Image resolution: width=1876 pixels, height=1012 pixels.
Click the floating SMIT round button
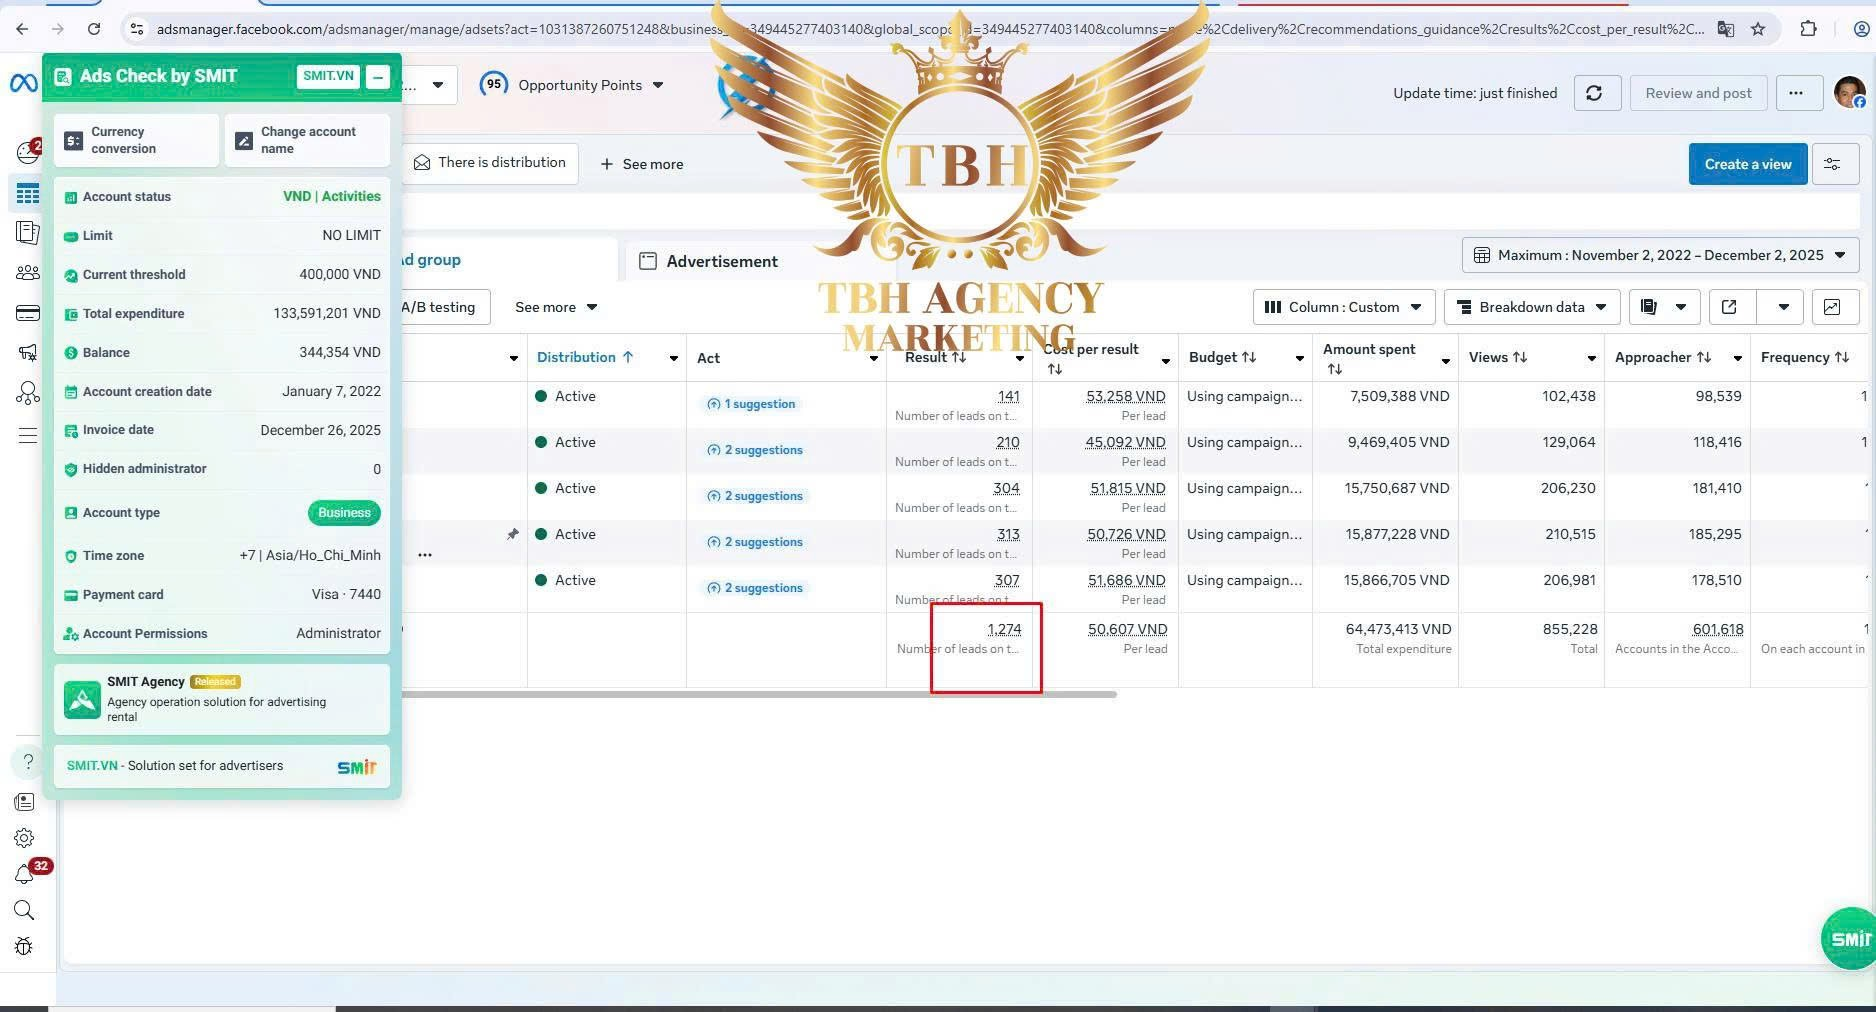(1848, 938)
